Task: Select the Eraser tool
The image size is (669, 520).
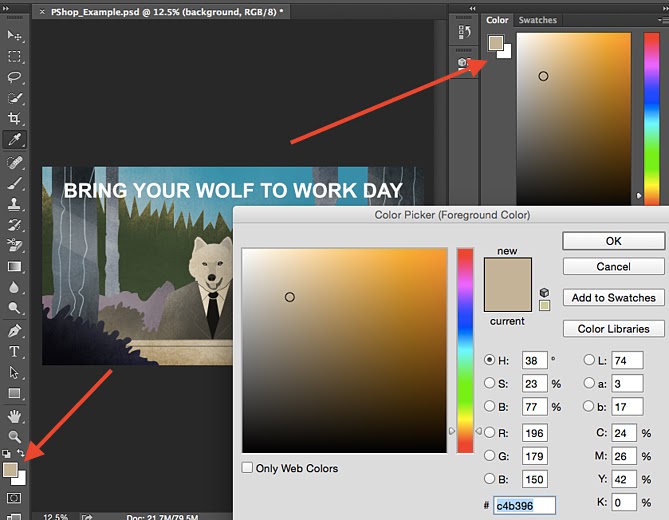Action: (x=14, y=245)
